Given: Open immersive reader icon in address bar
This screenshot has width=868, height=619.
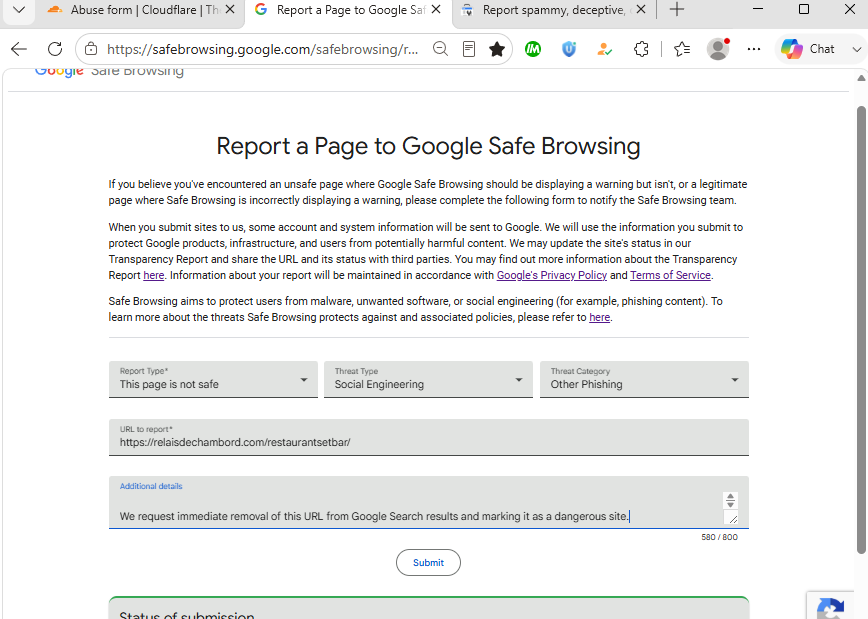Looking at the screenshot, I should (468, 49).
